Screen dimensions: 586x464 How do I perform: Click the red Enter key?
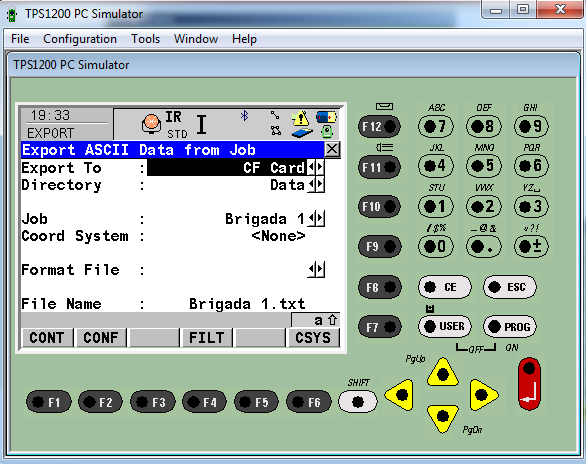529,384
